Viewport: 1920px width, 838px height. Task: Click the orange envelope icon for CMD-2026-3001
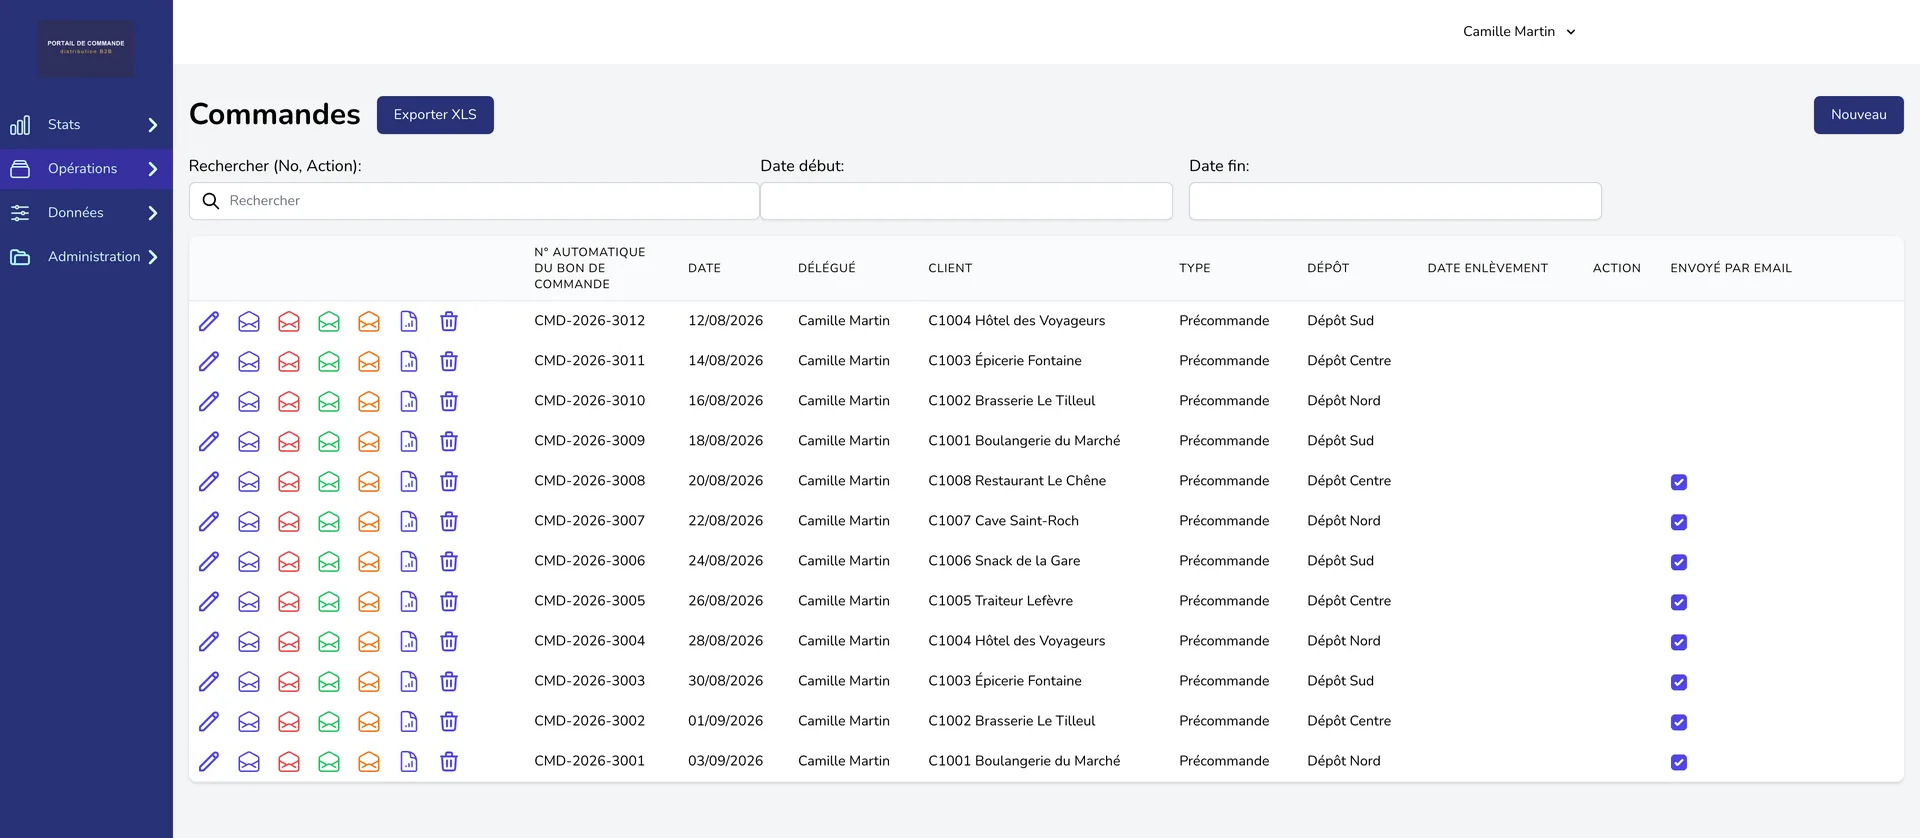[x=369, y=761]
